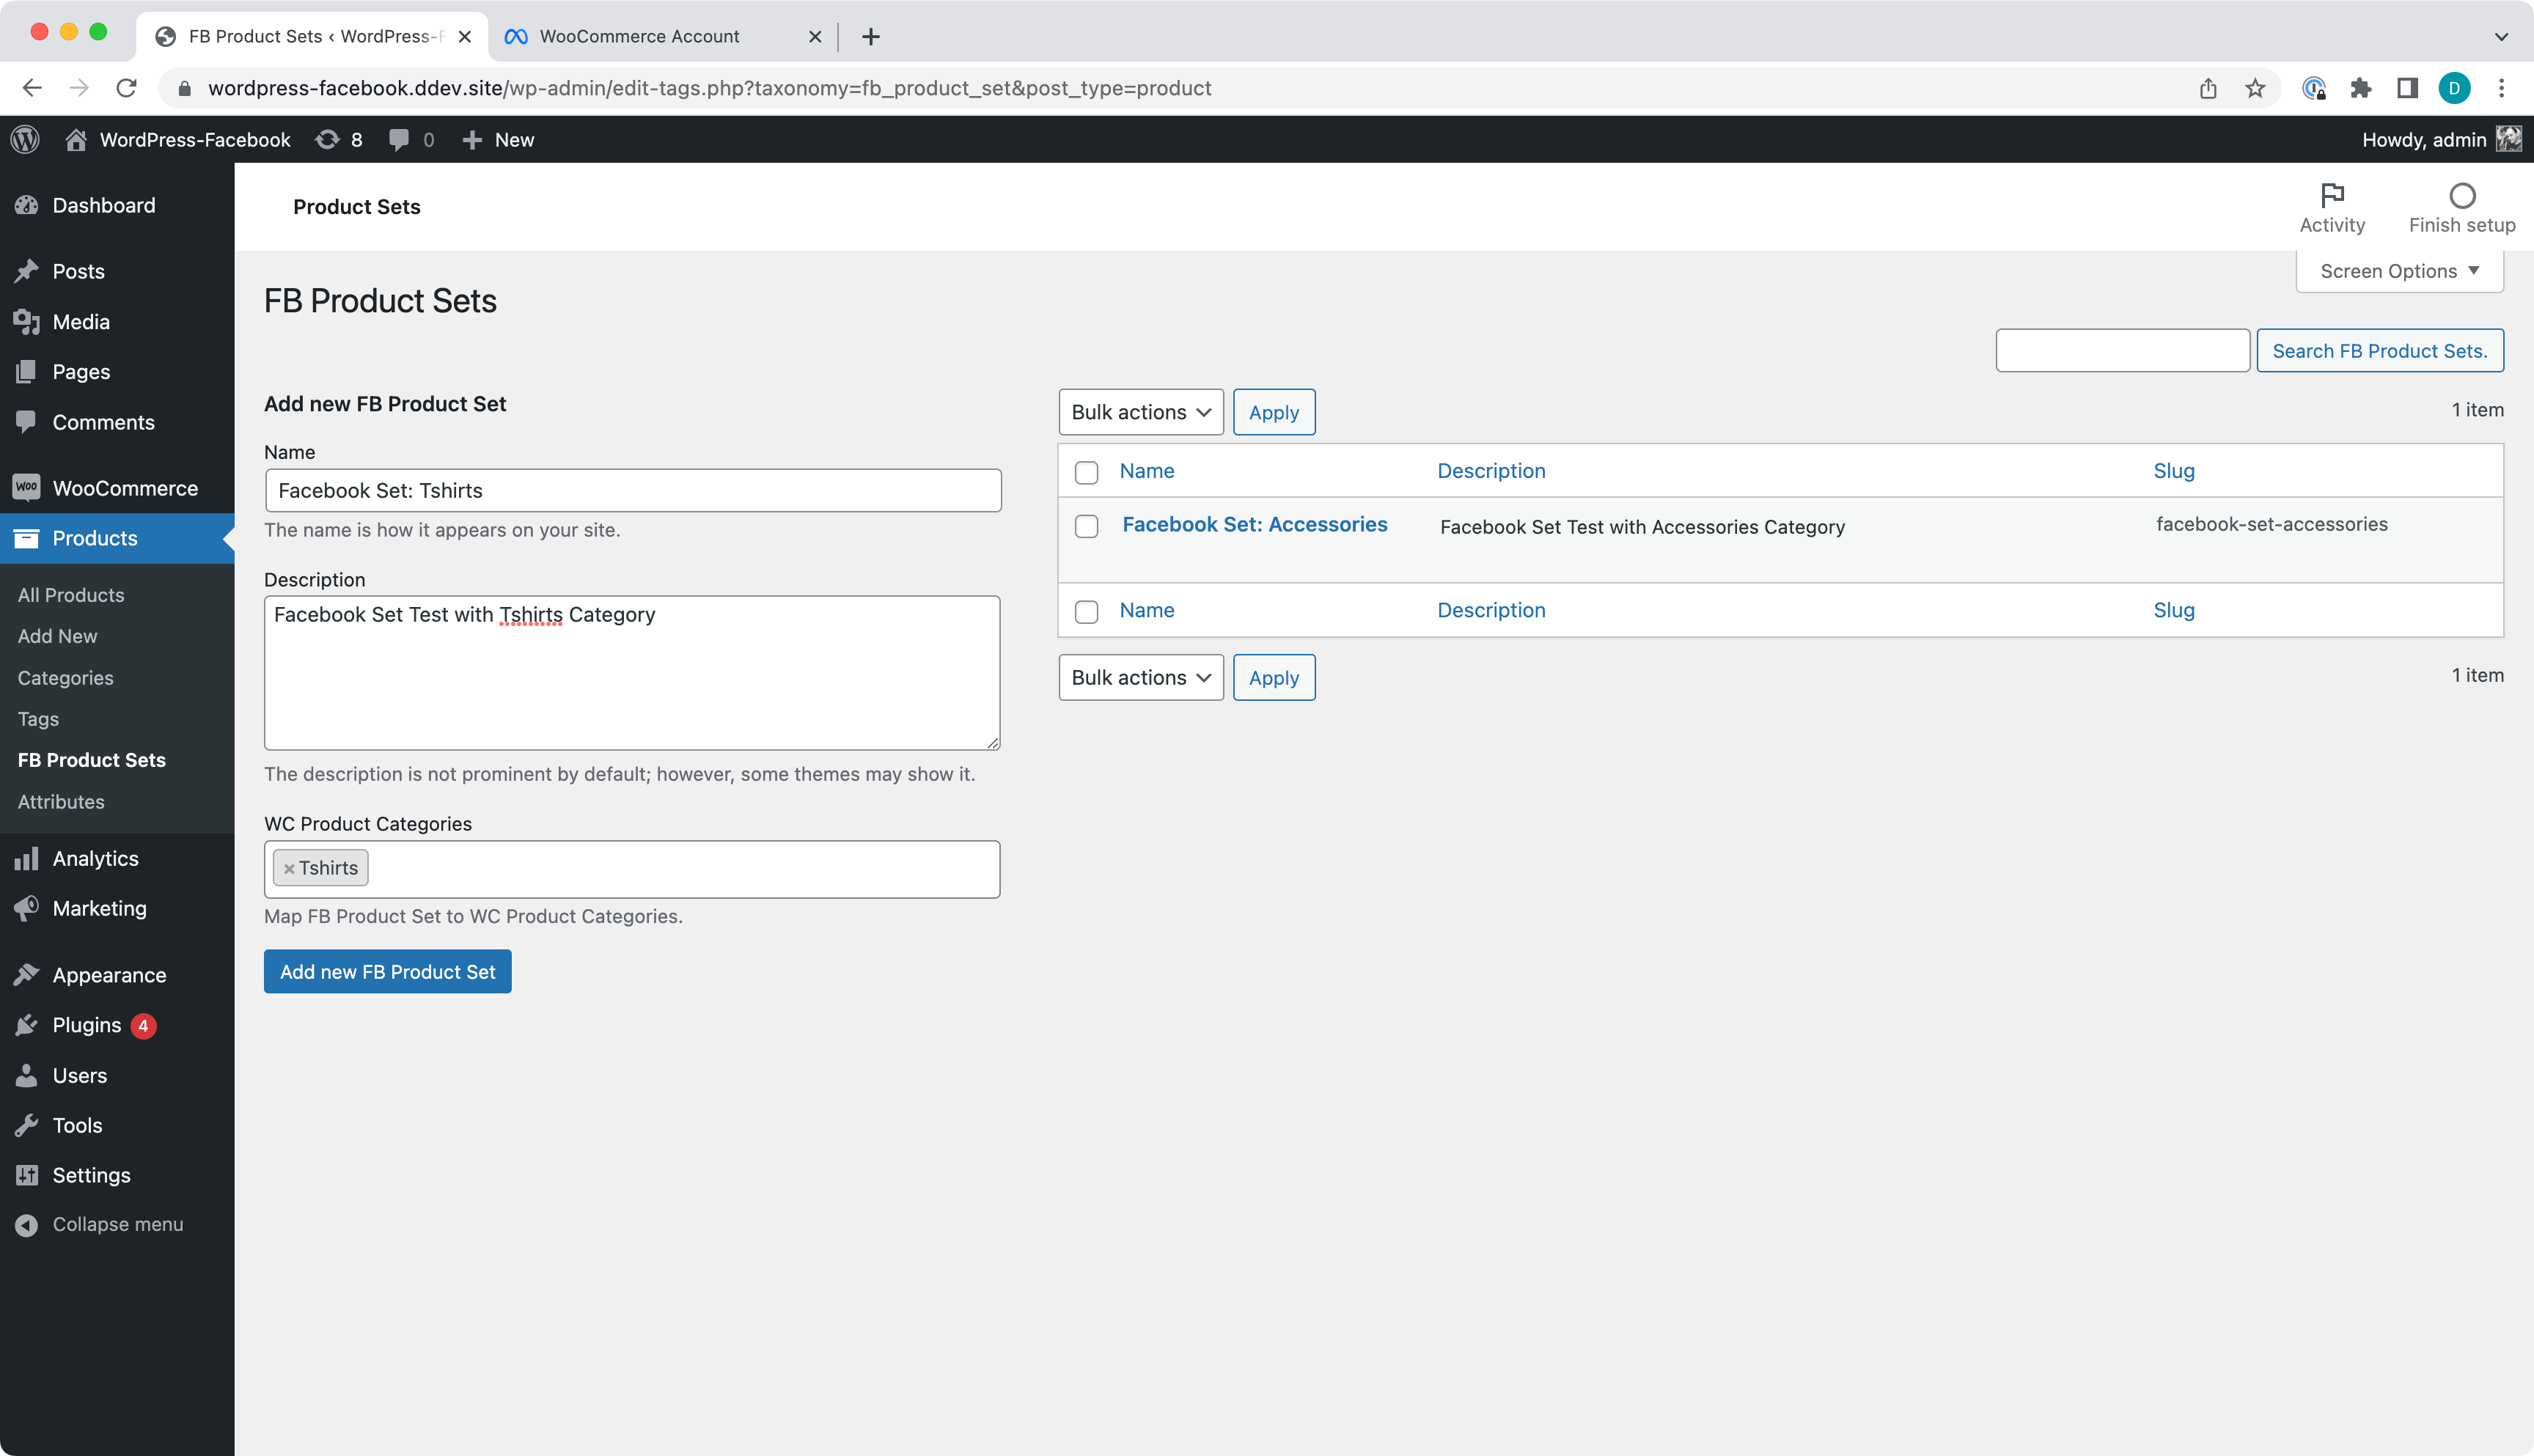Click the Products archive icon in sidebar
Image resolution: width=2534 pixels, height=1456 pixels.
[x=27, y=538]
